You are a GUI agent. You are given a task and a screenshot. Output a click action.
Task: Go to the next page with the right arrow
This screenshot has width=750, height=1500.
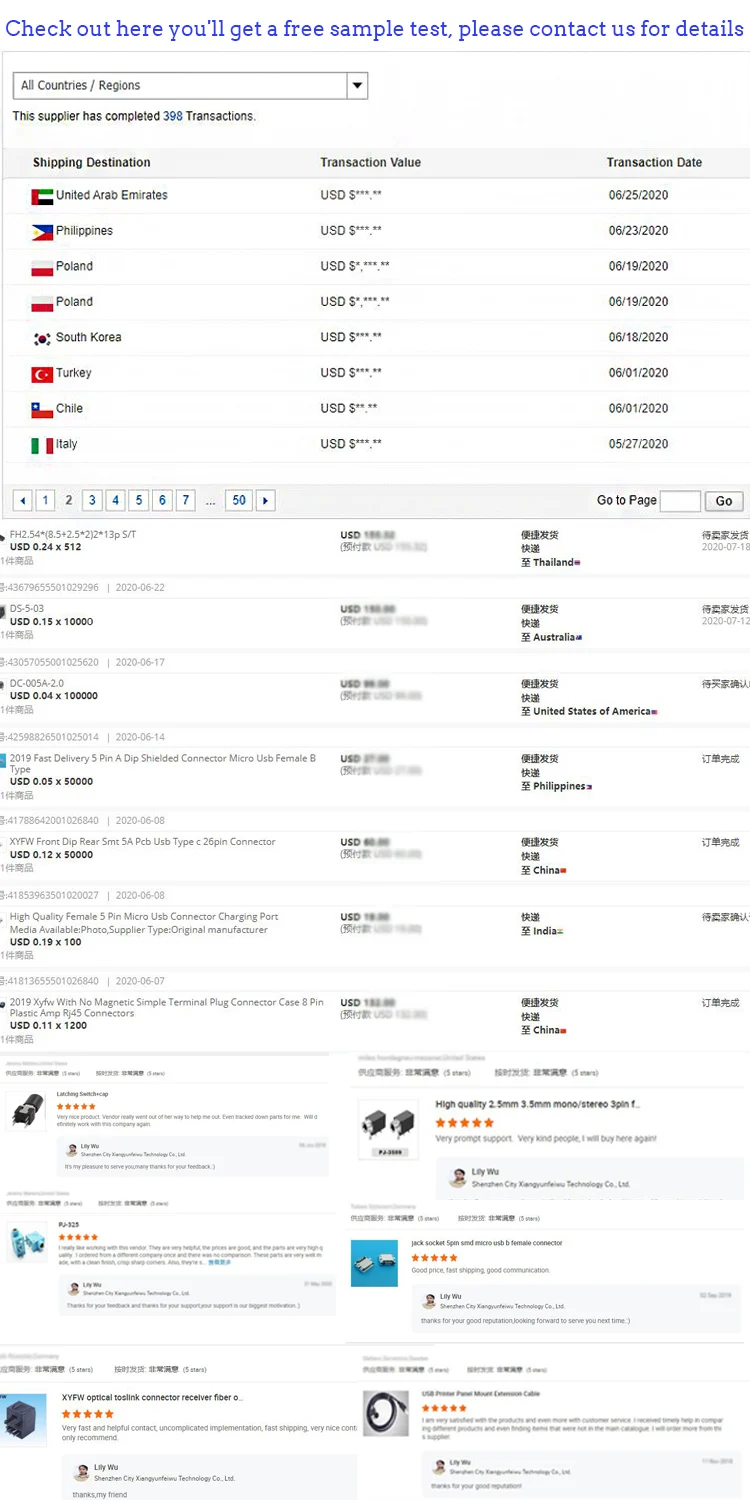click(x=265, y=500)
